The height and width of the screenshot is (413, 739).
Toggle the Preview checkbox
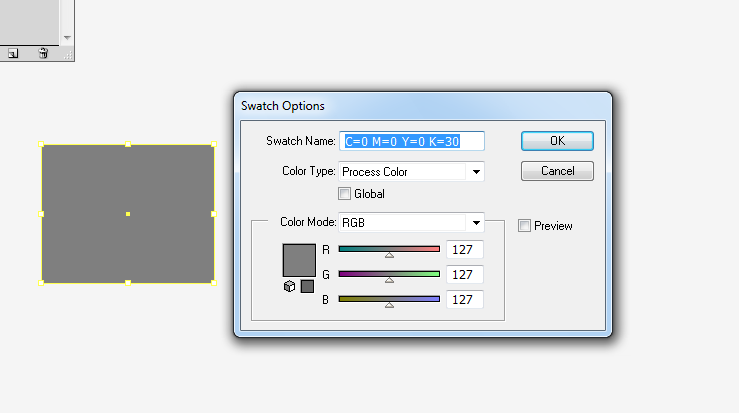coord(525,226)
